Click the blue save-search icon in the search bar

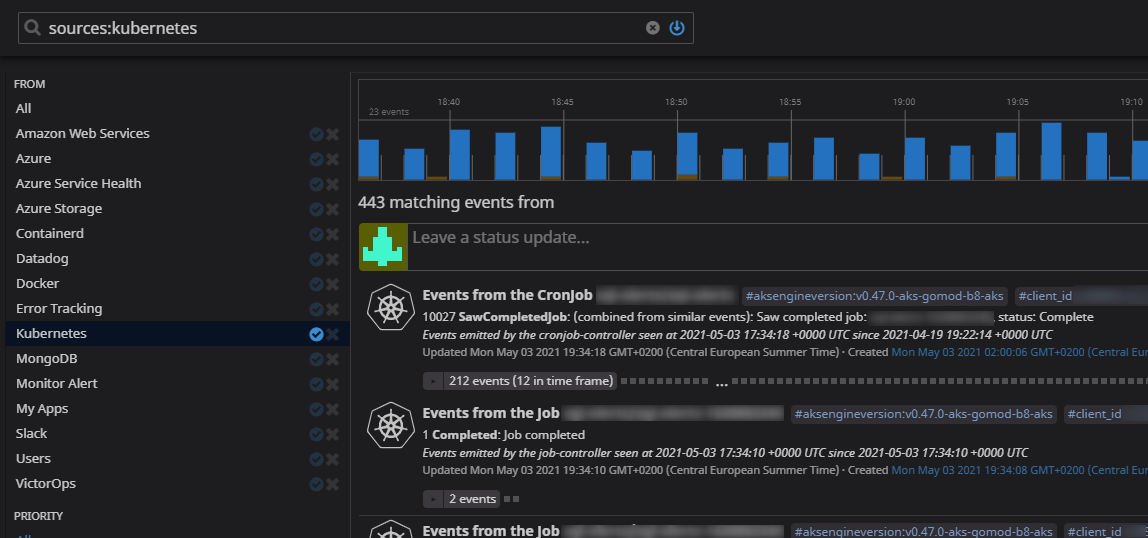677,28
